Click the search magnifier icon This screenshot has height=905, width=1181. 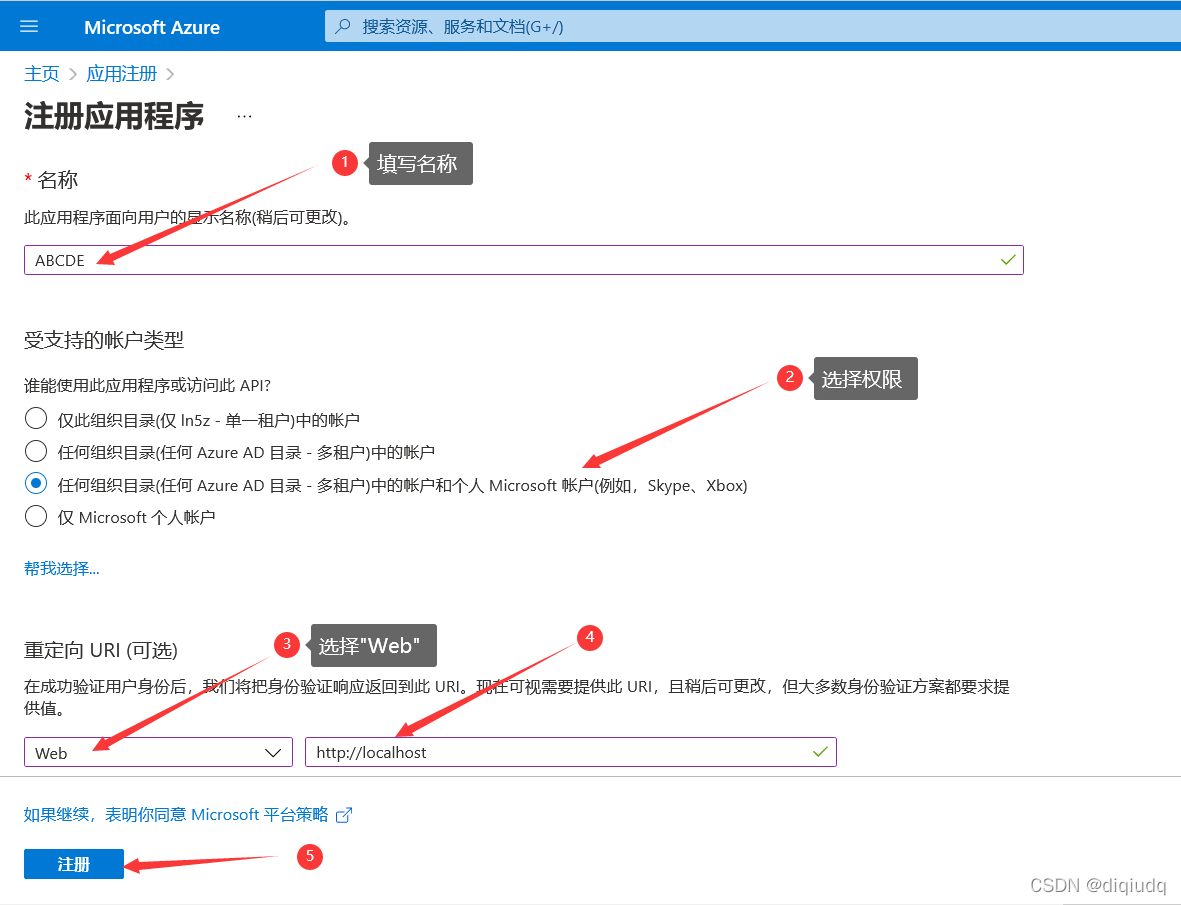343,26
